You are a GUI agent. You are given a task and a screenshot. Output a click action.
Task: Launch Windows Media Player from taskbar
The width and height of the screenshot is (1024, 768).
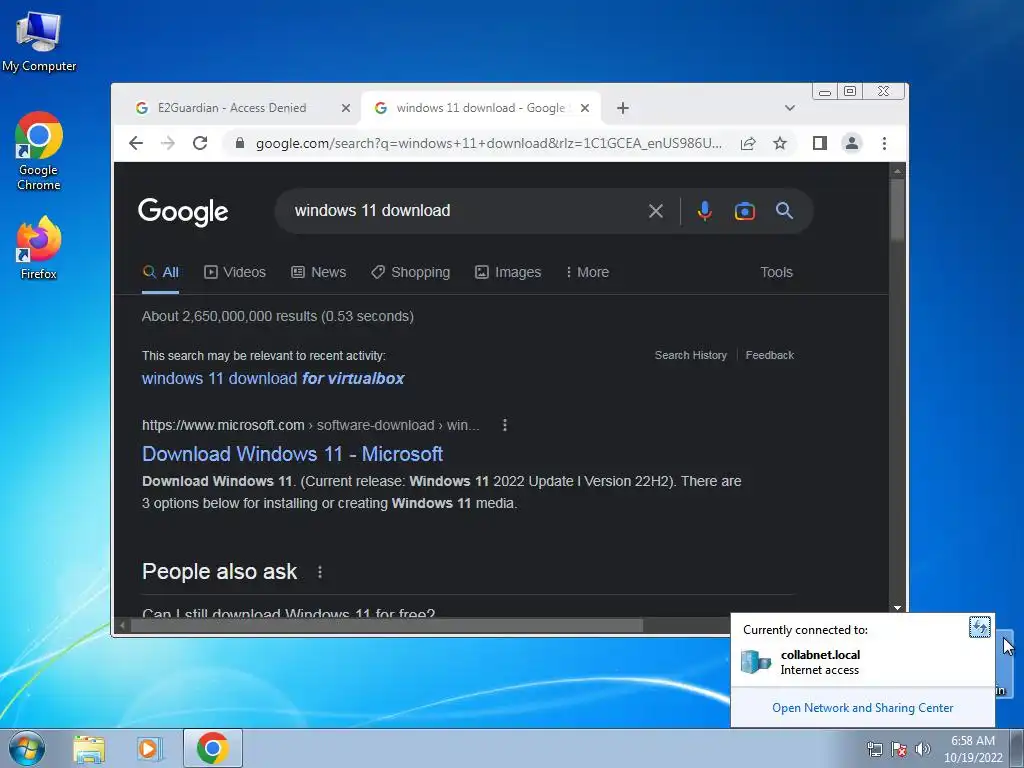(149, 749)
